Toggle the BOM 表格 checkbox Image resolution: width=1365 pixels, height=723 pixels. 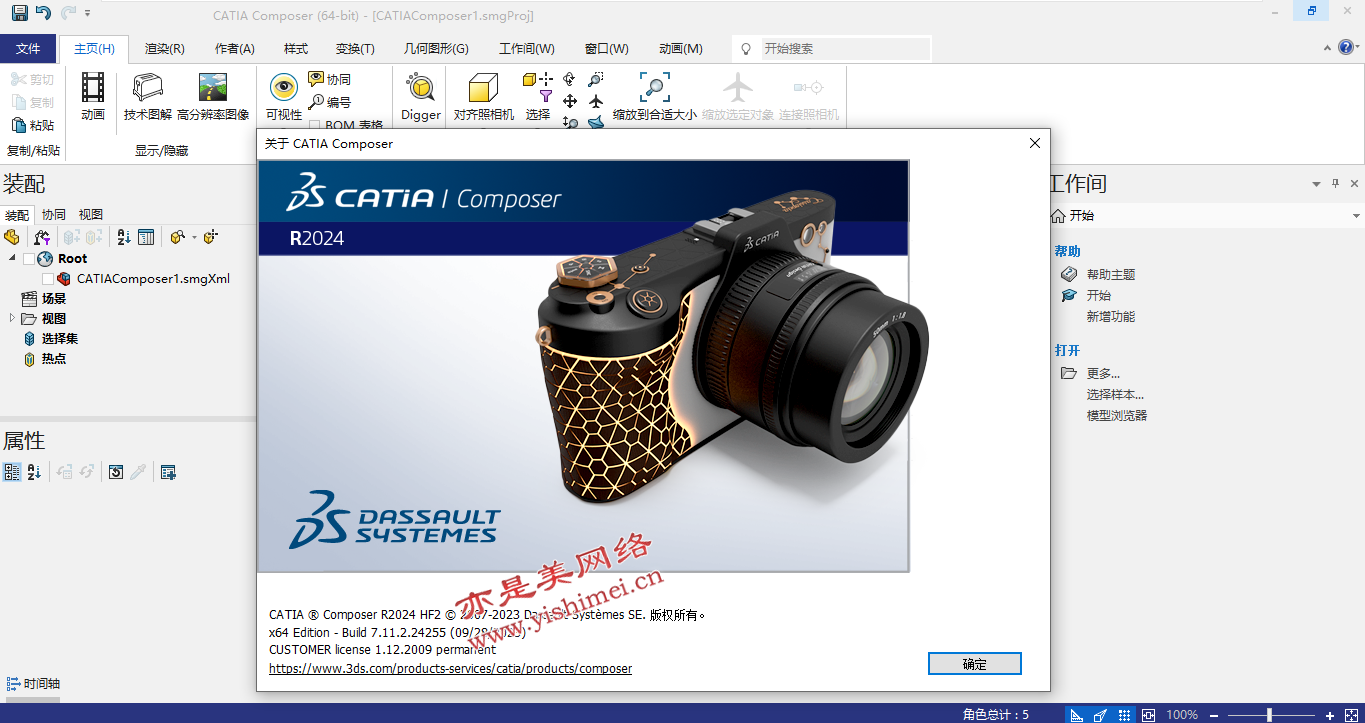pyautogui.click(x=314, y=126)
